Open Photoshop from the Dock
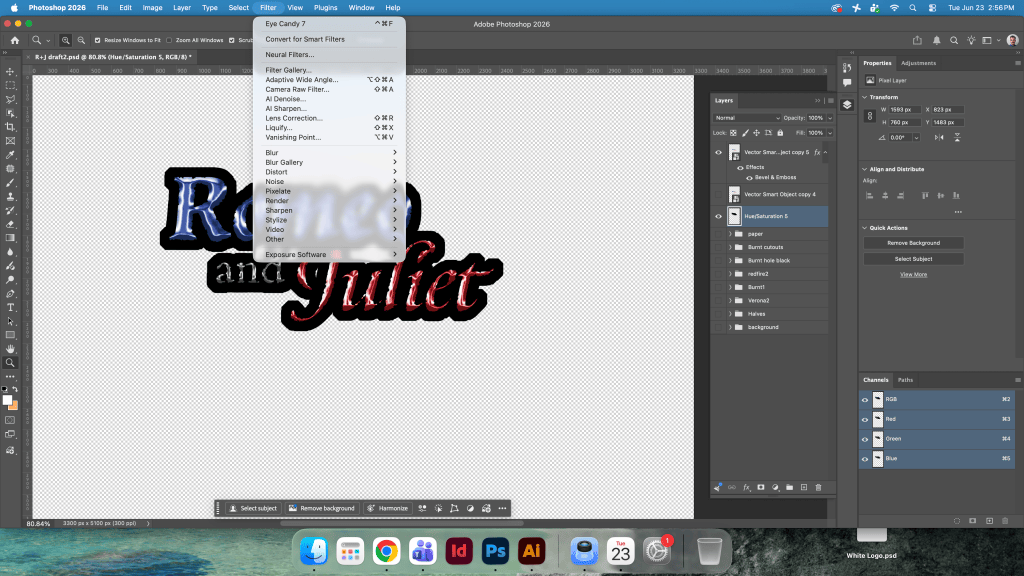 click(x=495, y=551)
